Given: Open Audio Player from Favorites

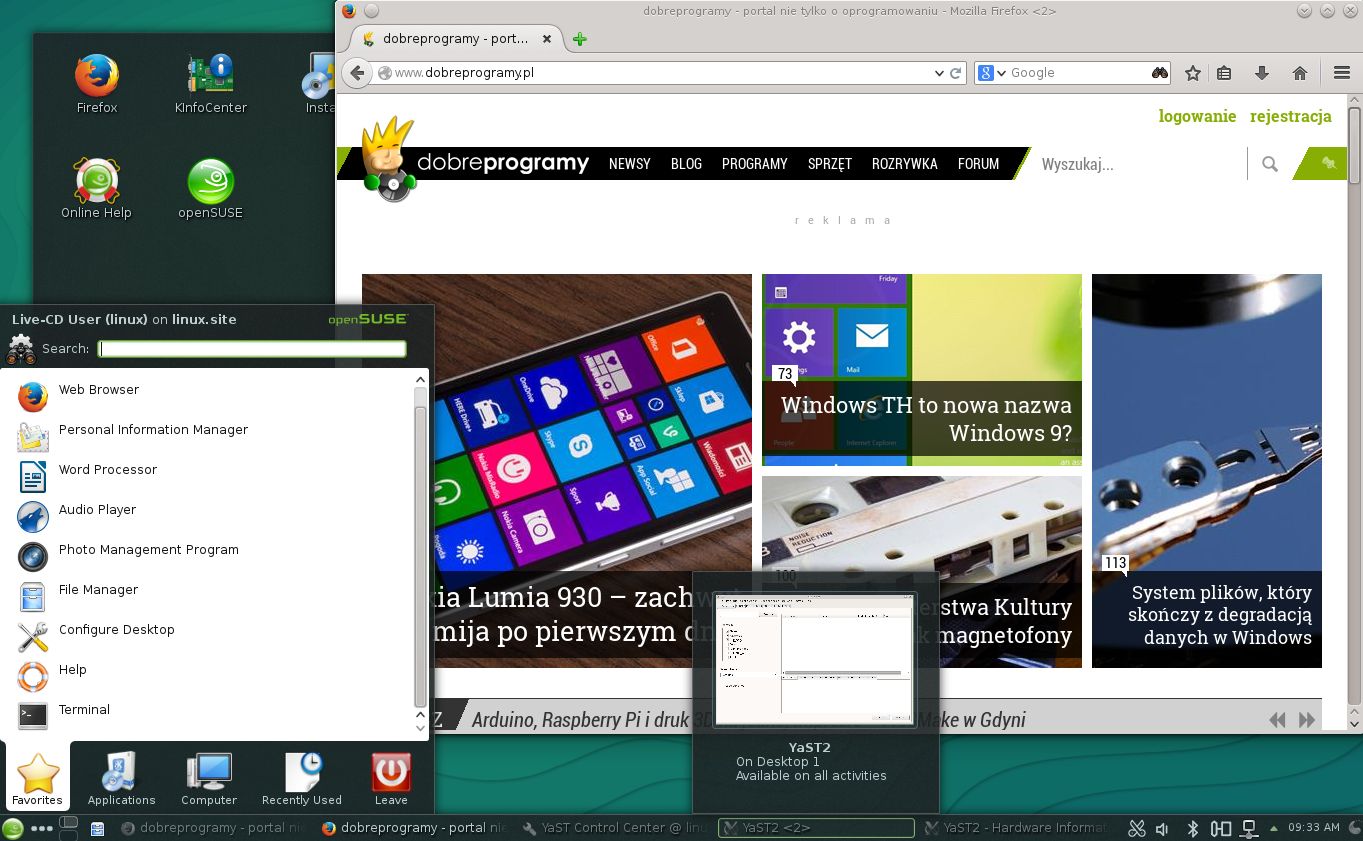Looking at the screenshot, I should (x=208, y=517).
